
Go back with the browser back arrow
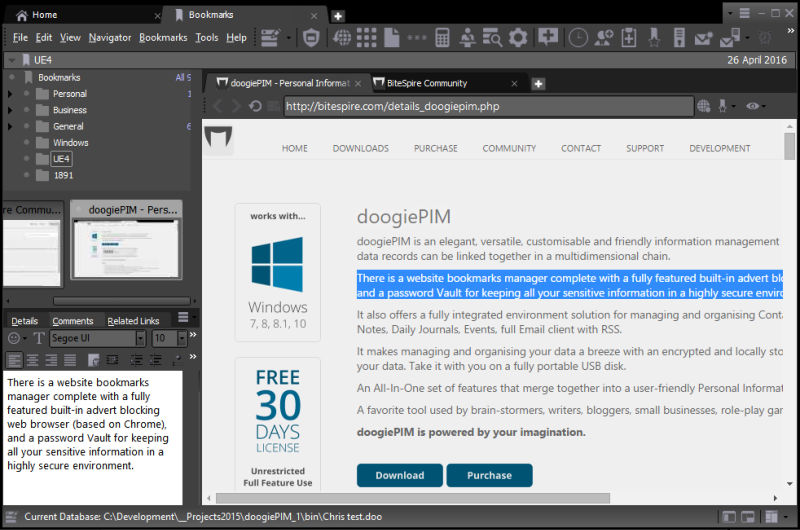point(218,106)
